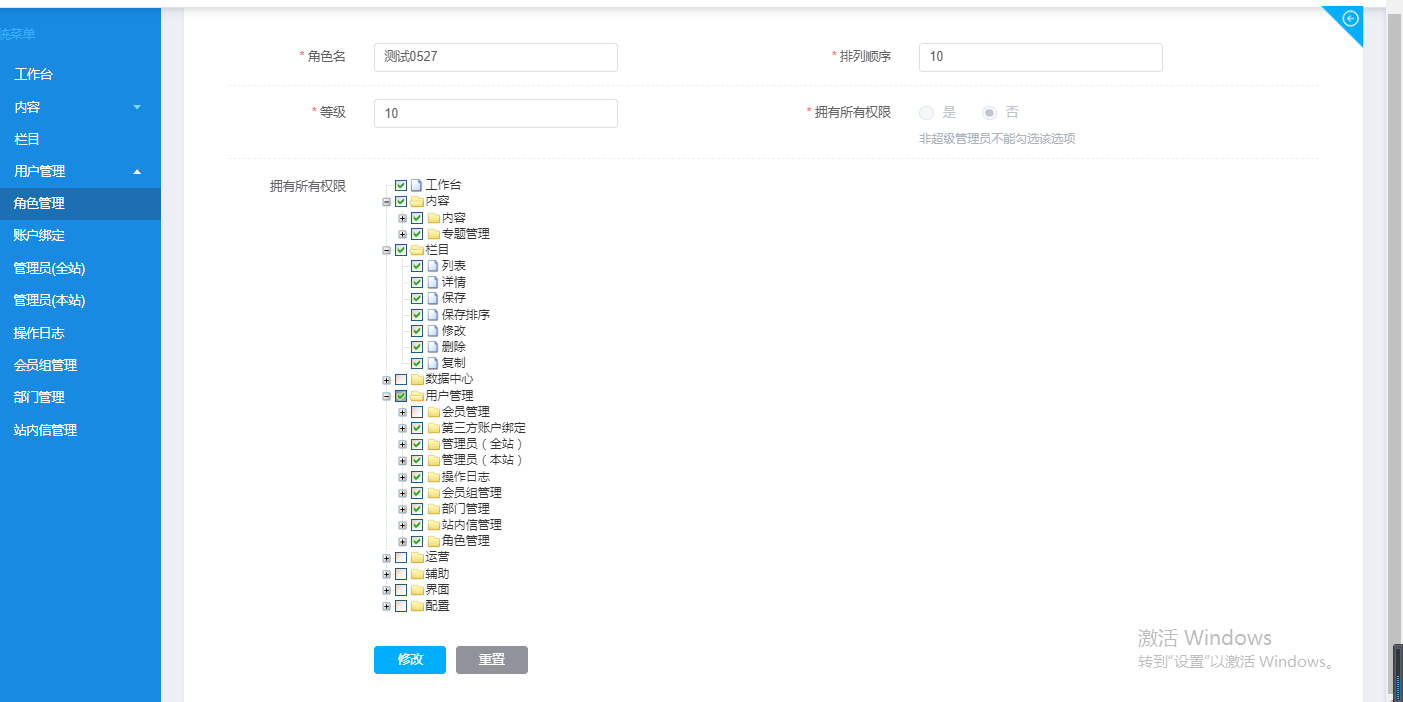
Task: Expand the 数据中心 tree node
Action: point(386,380)
